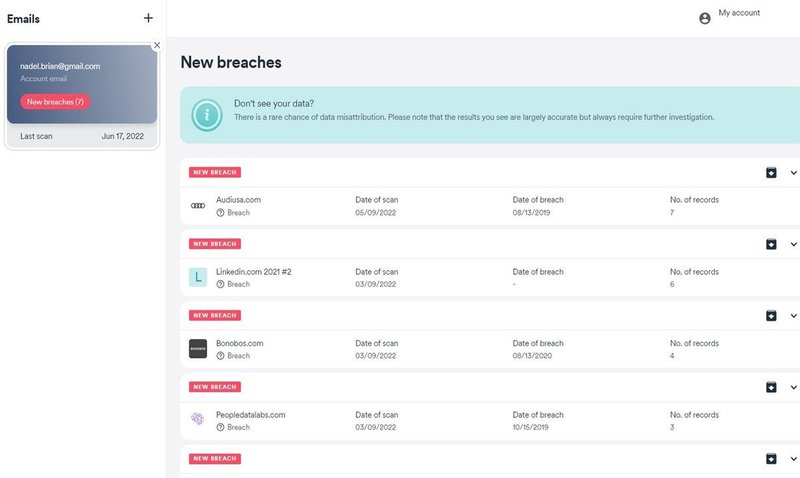The image size is (800, 478).
Task: Click the Bonobos logo icon
Action: pyautogui.click(x=198, y=348)
